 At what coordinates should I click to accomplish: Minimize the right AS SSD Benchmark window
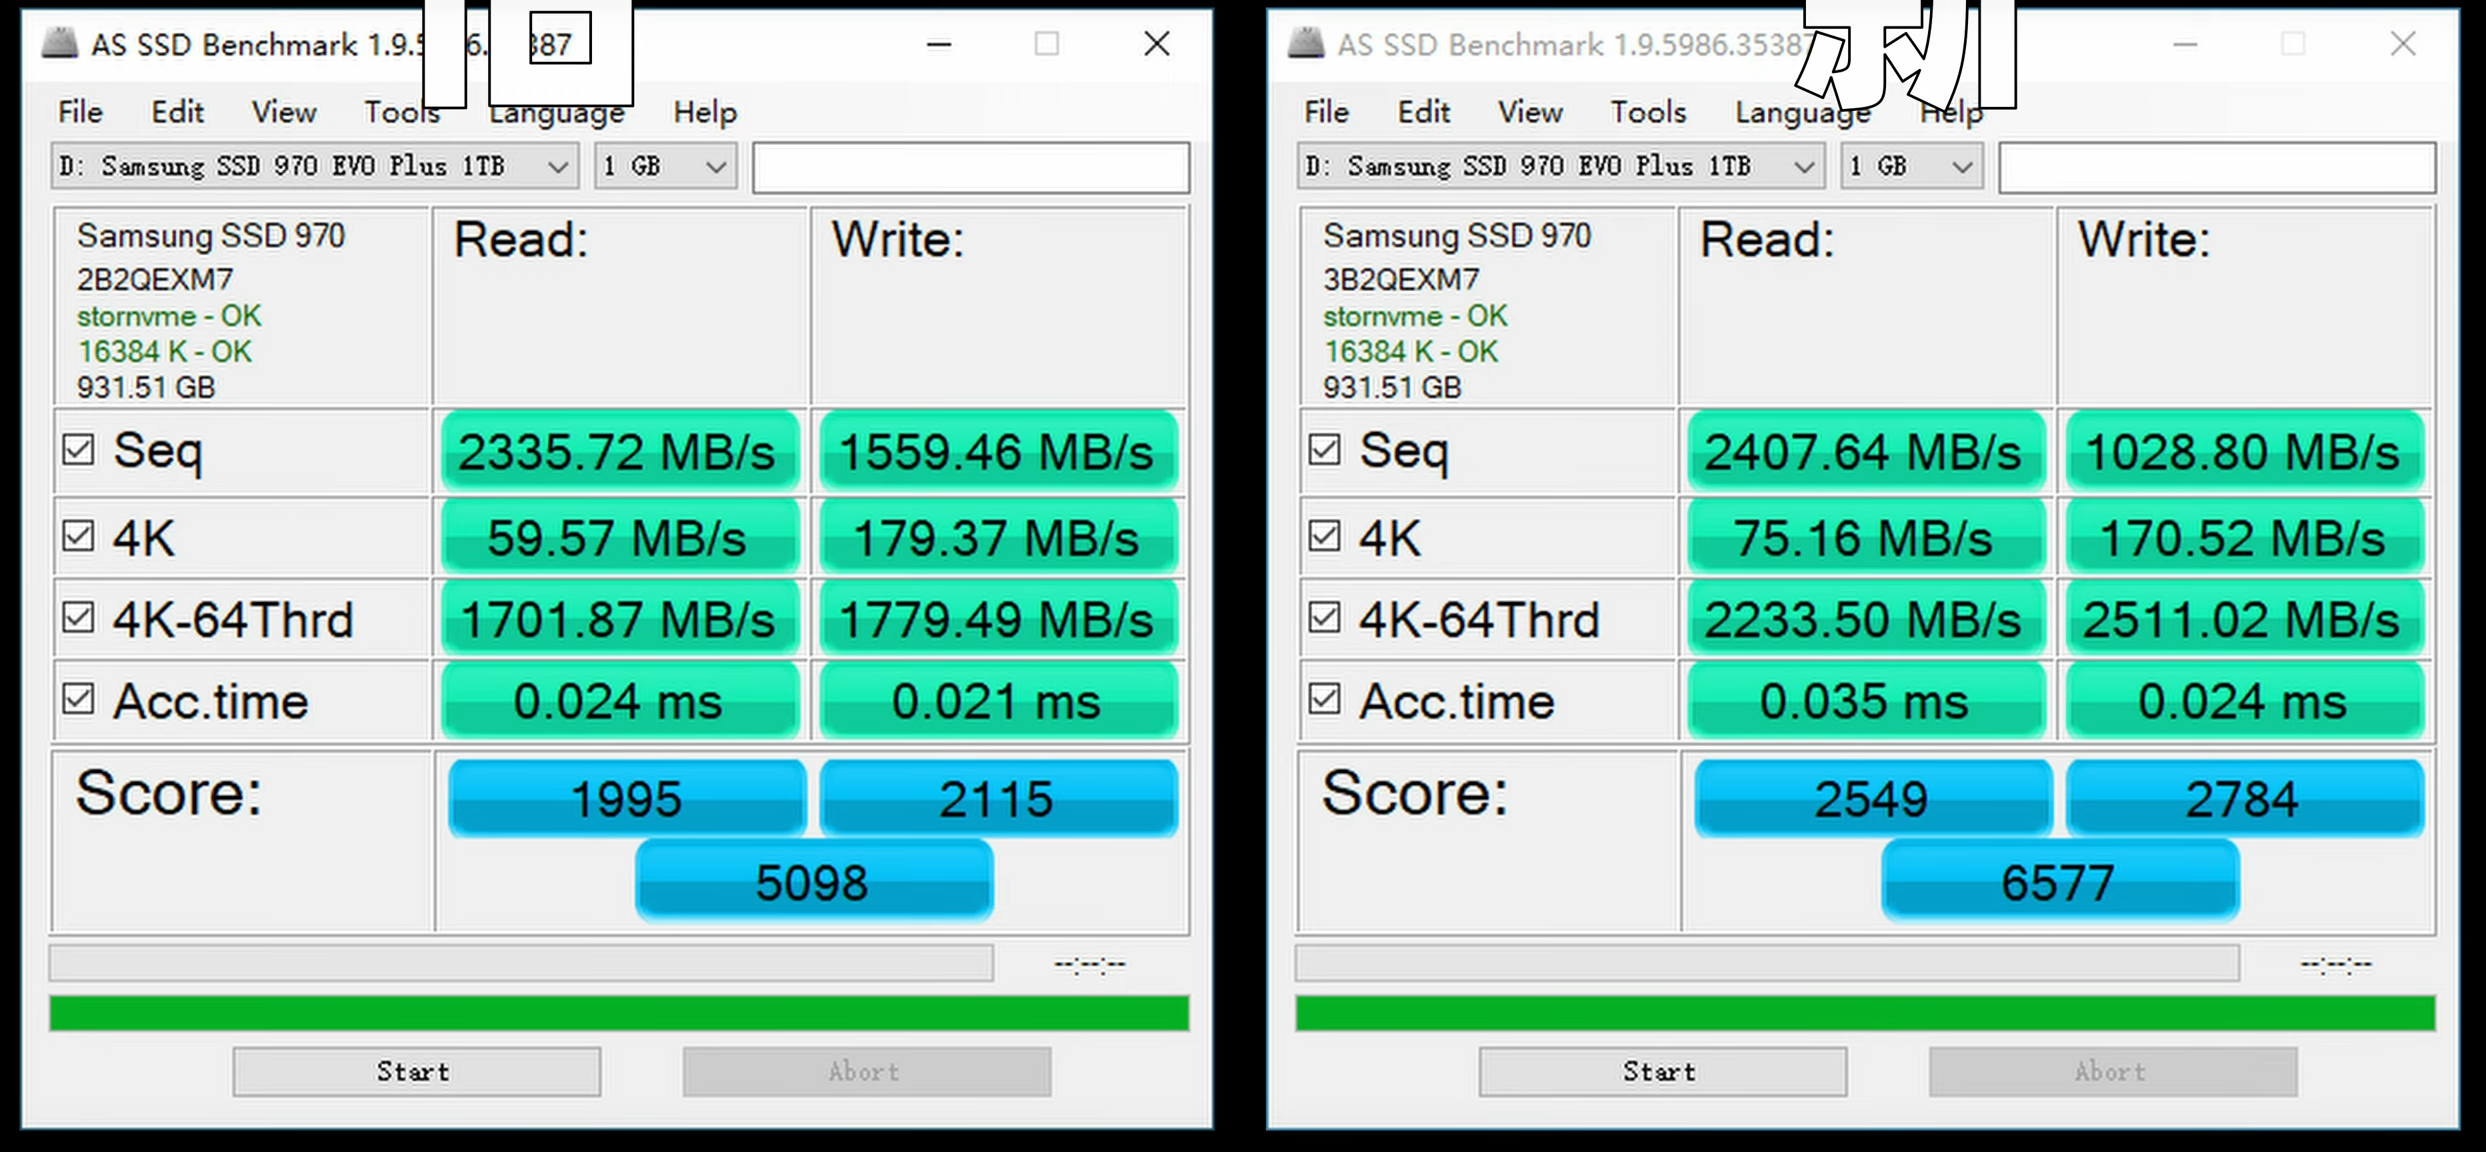pyautogui.click(x=2185, y=44)
